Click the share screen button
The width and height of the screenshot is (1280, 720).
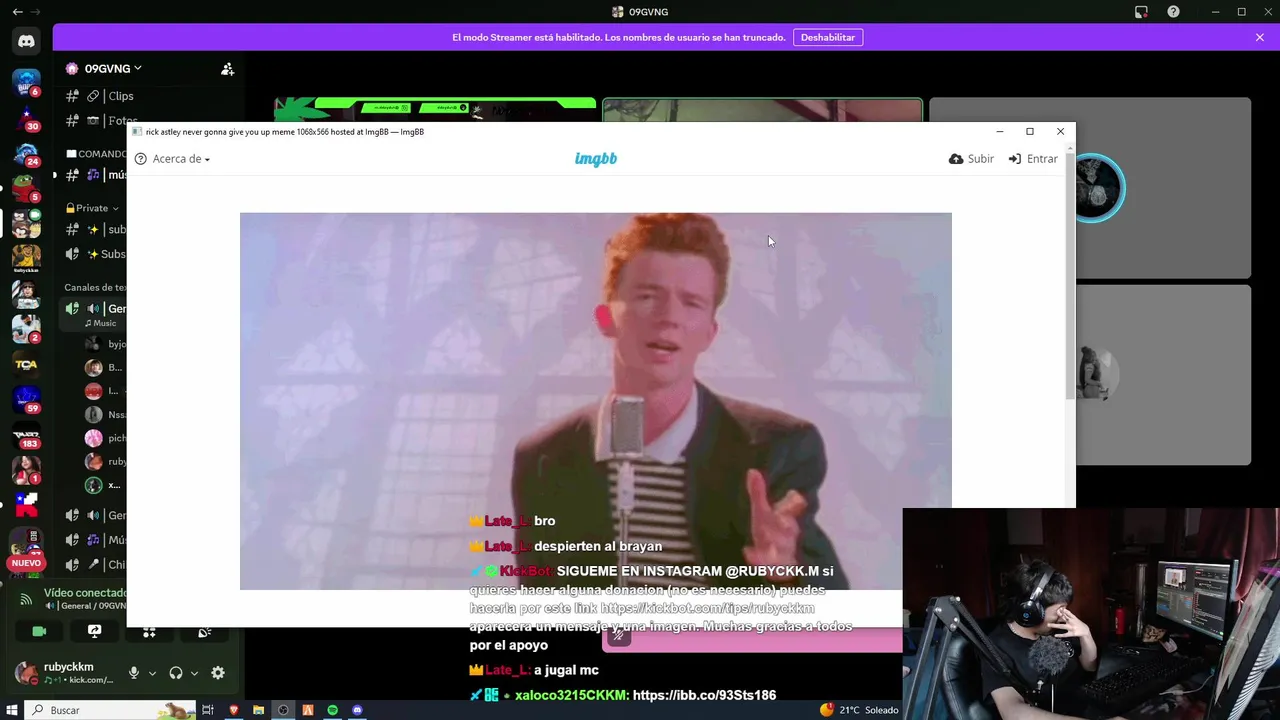(x=94, y=631)
